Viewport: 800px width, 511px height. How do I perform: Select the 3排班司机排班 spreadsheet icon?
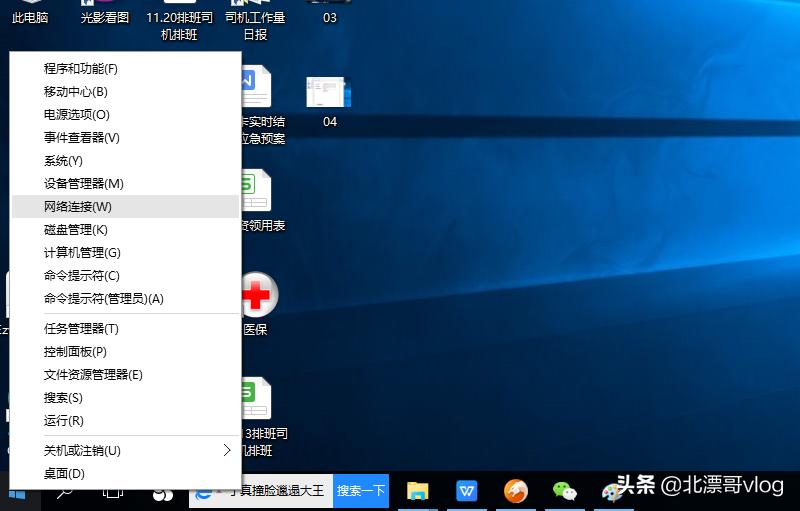point(256,399)
